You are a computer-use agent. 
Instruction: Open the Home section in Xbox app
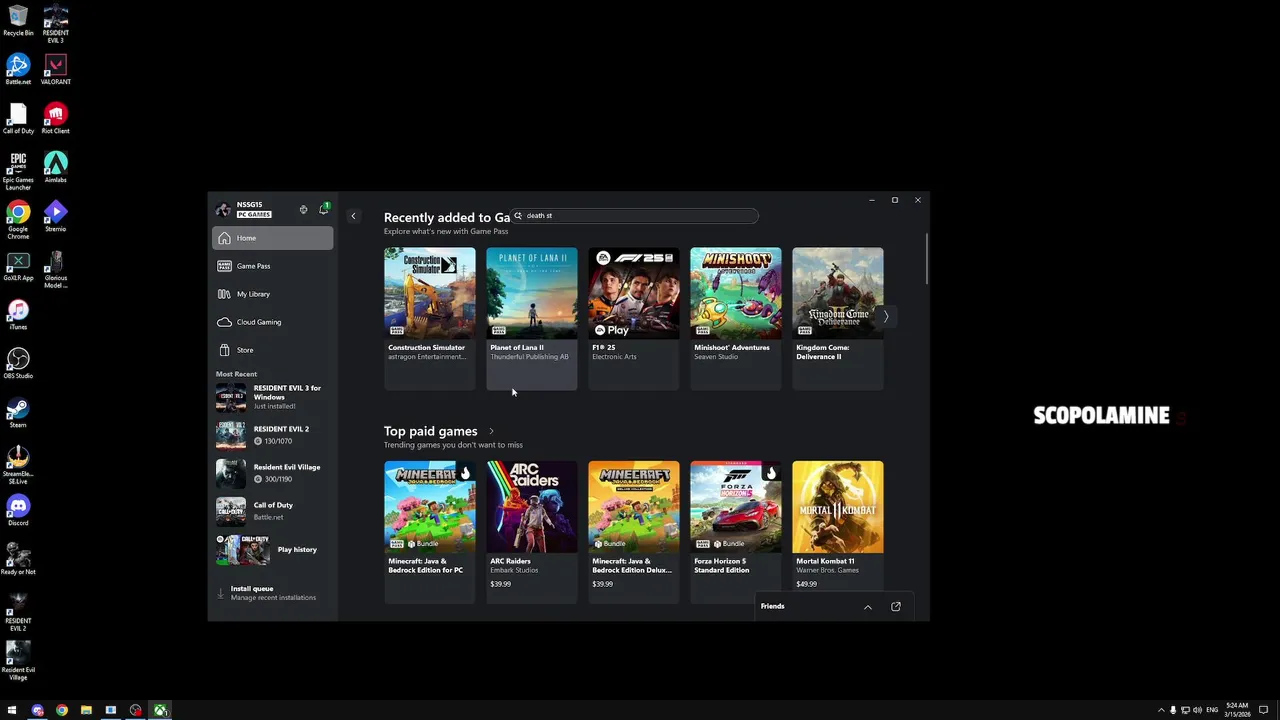pos(272,238)
